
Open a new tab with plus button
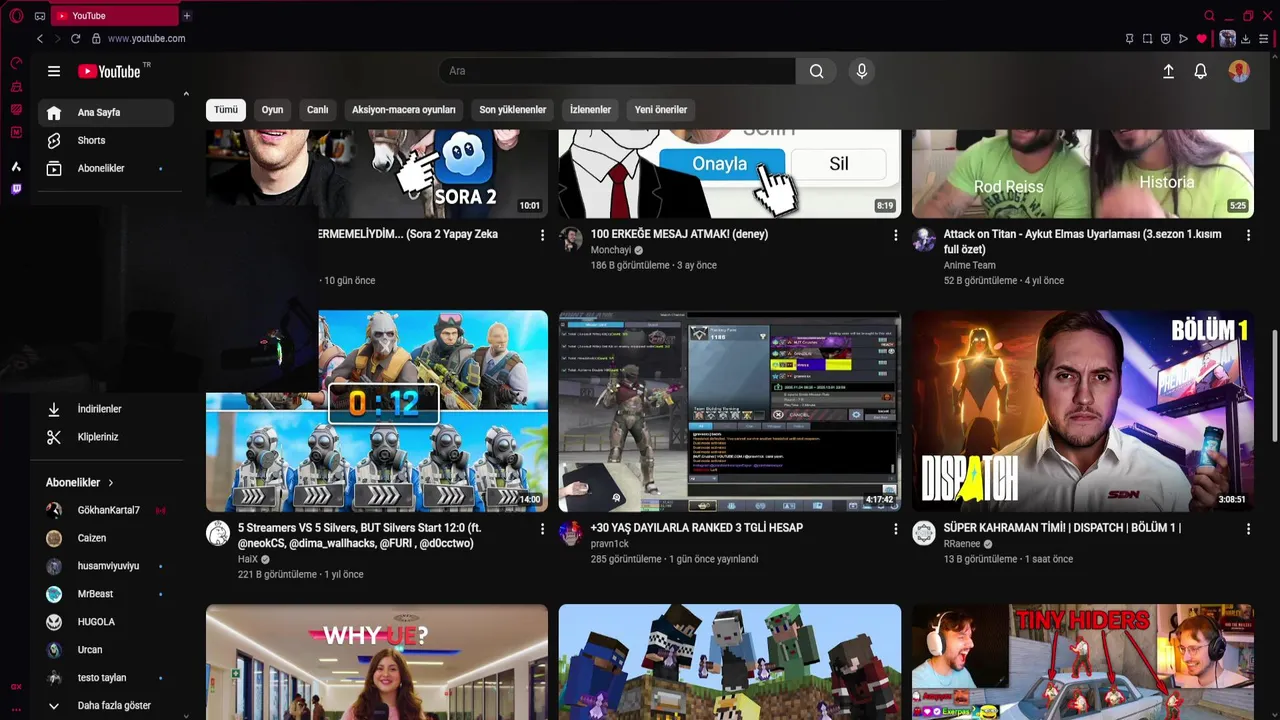point(187,16)
